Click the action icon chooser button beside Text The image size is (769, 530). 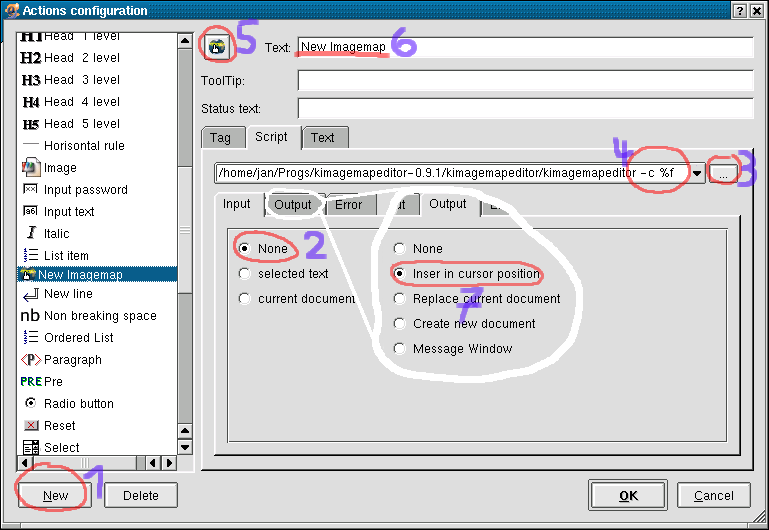tap(217, 46)
